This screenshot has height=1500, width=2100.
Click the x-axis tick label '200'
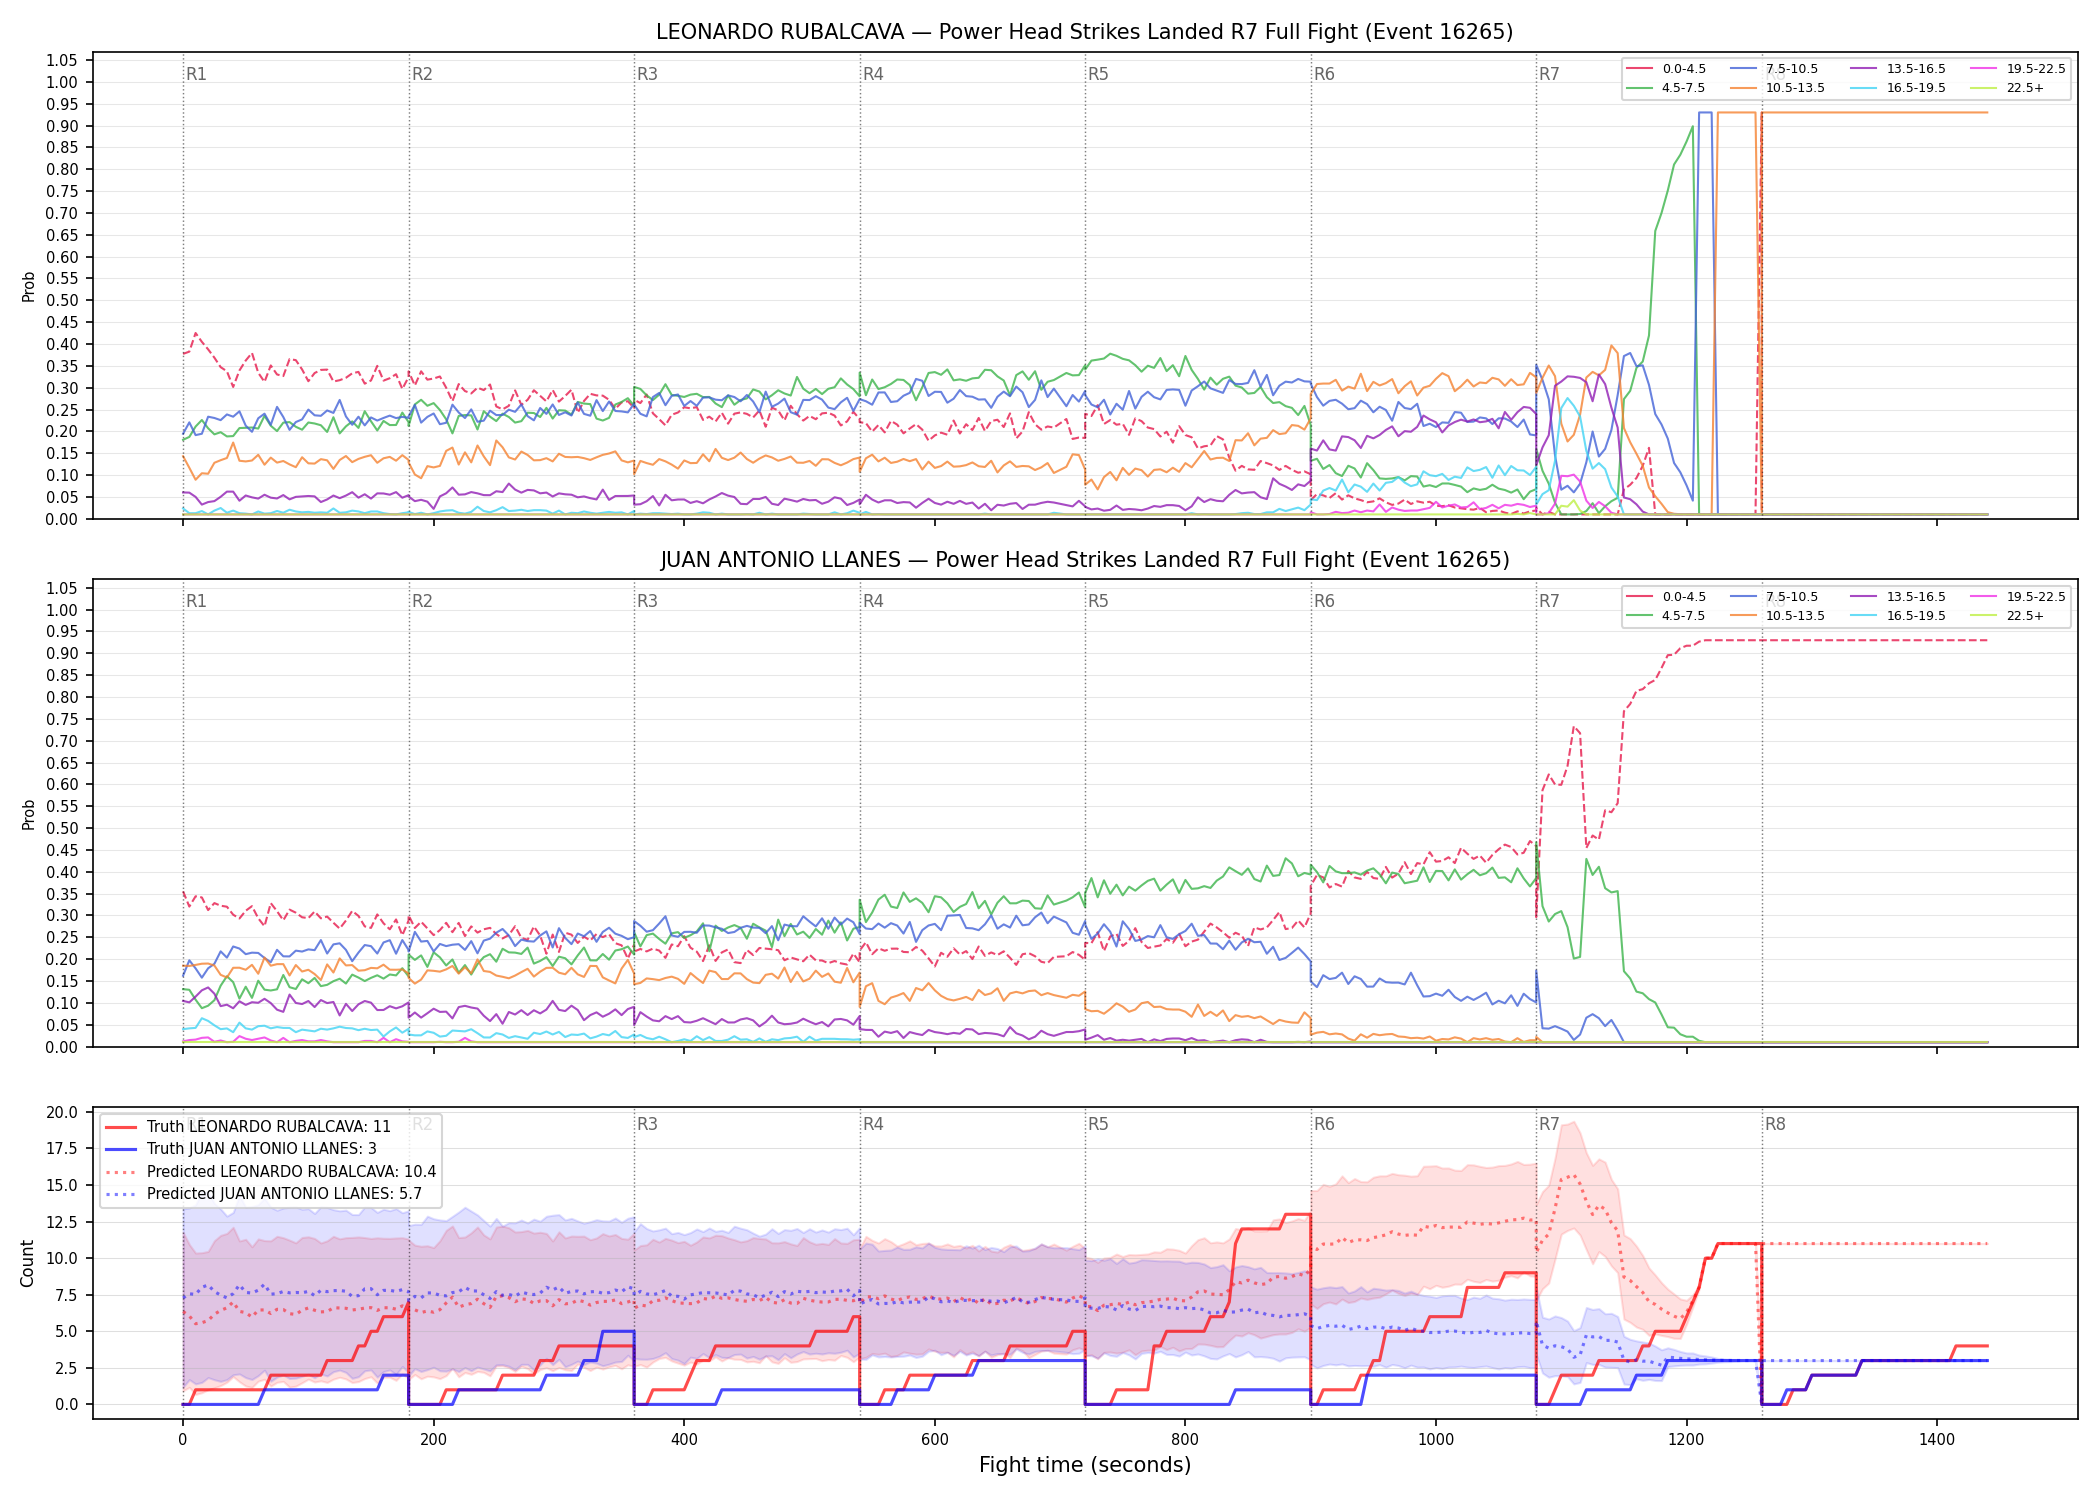[433, 1440]
